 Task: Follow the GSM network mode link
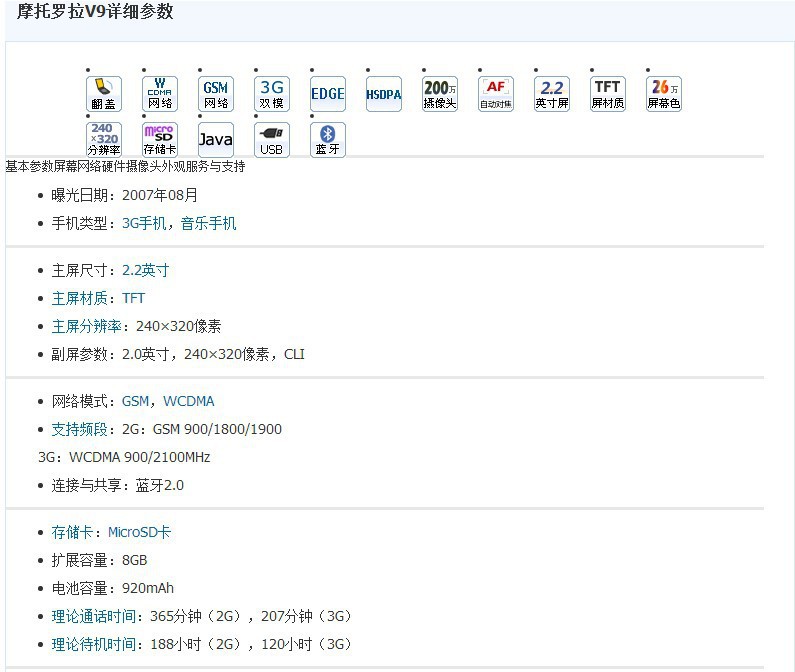135,401
